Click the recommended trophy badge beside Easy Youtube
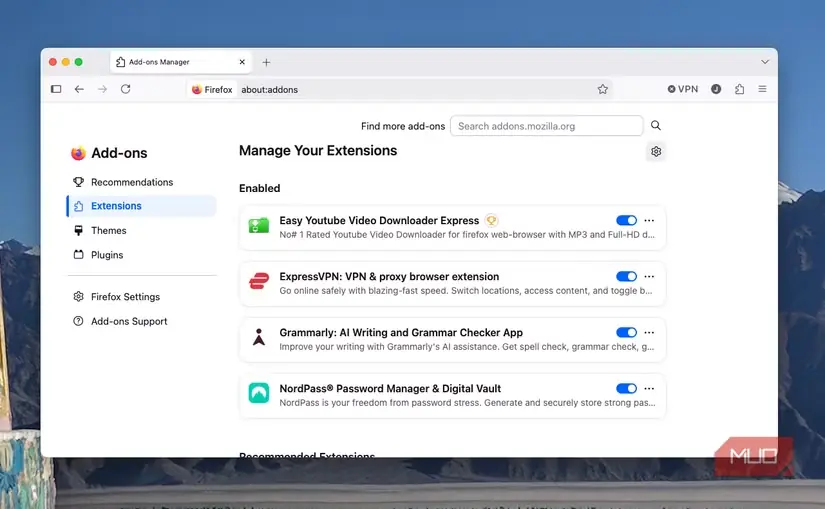Screen dimensions: 825x509 point(491,221)
